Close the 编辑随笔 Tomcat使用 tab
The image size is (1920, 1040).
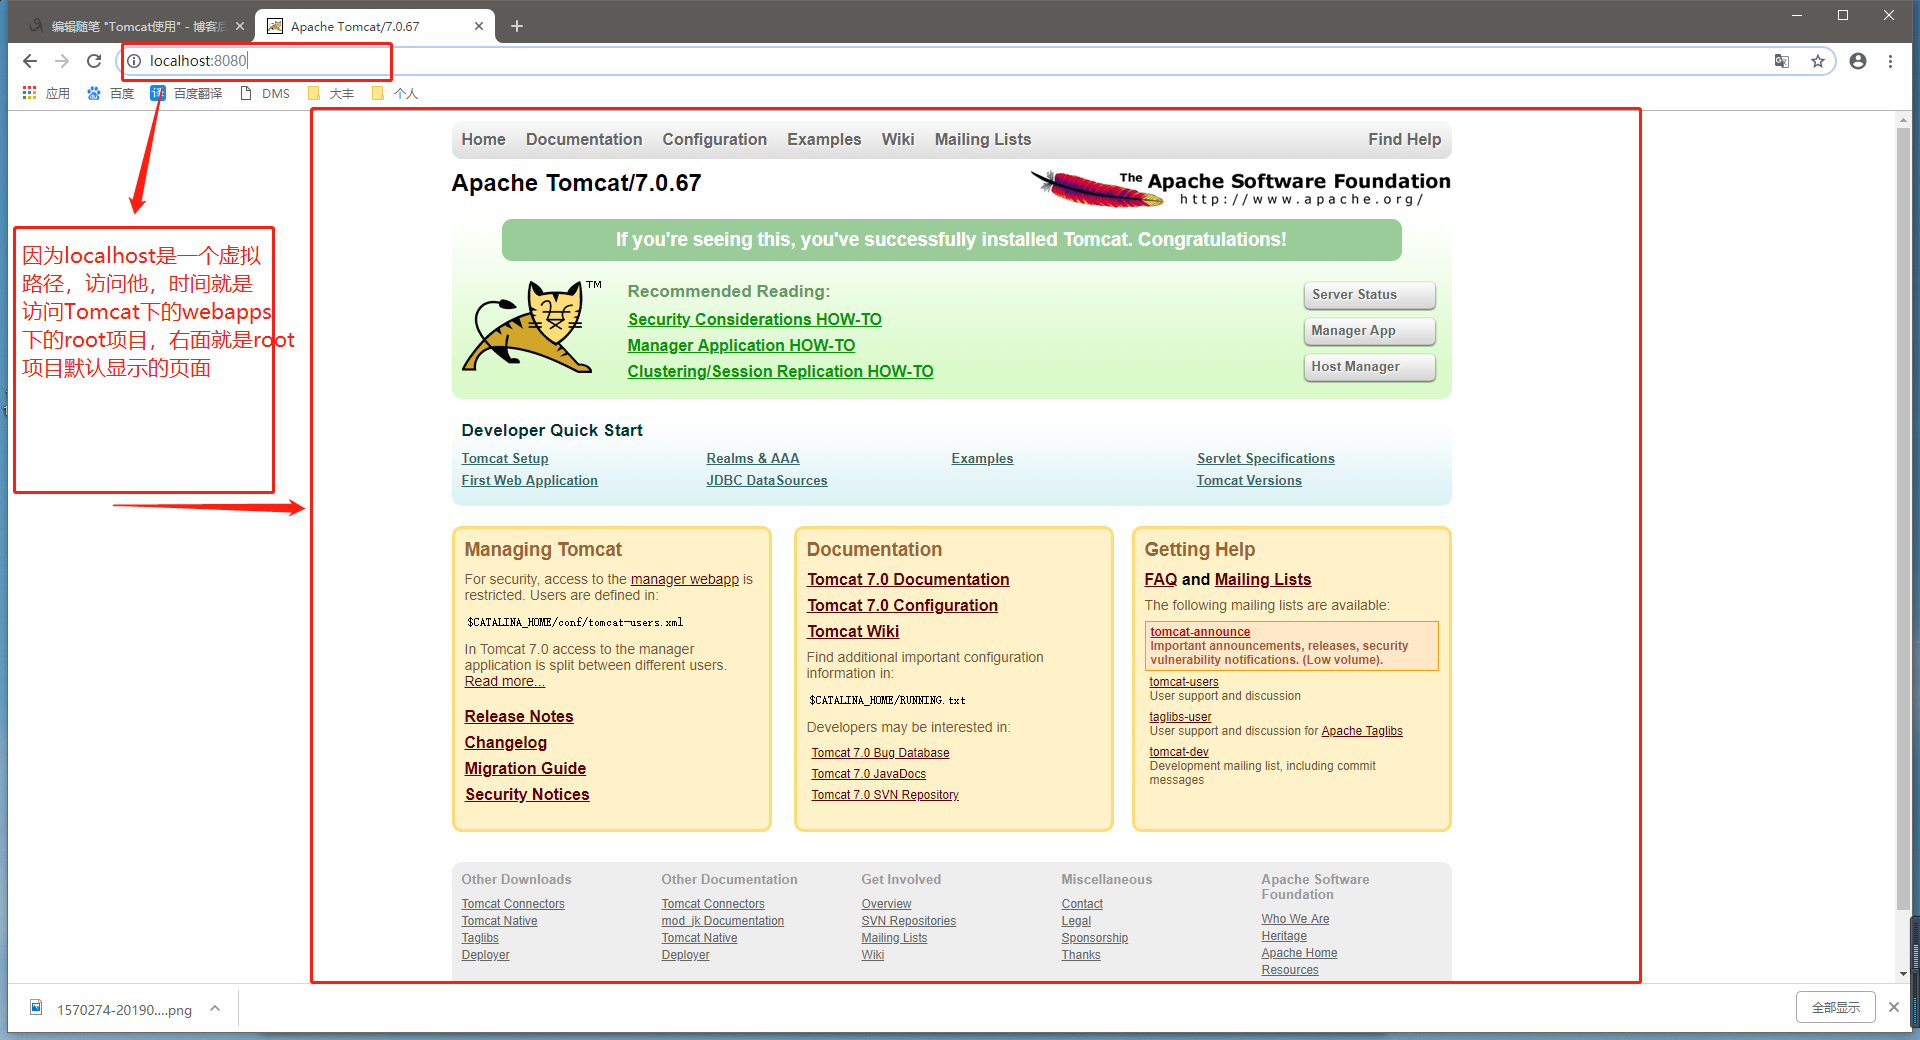point(240,26)
